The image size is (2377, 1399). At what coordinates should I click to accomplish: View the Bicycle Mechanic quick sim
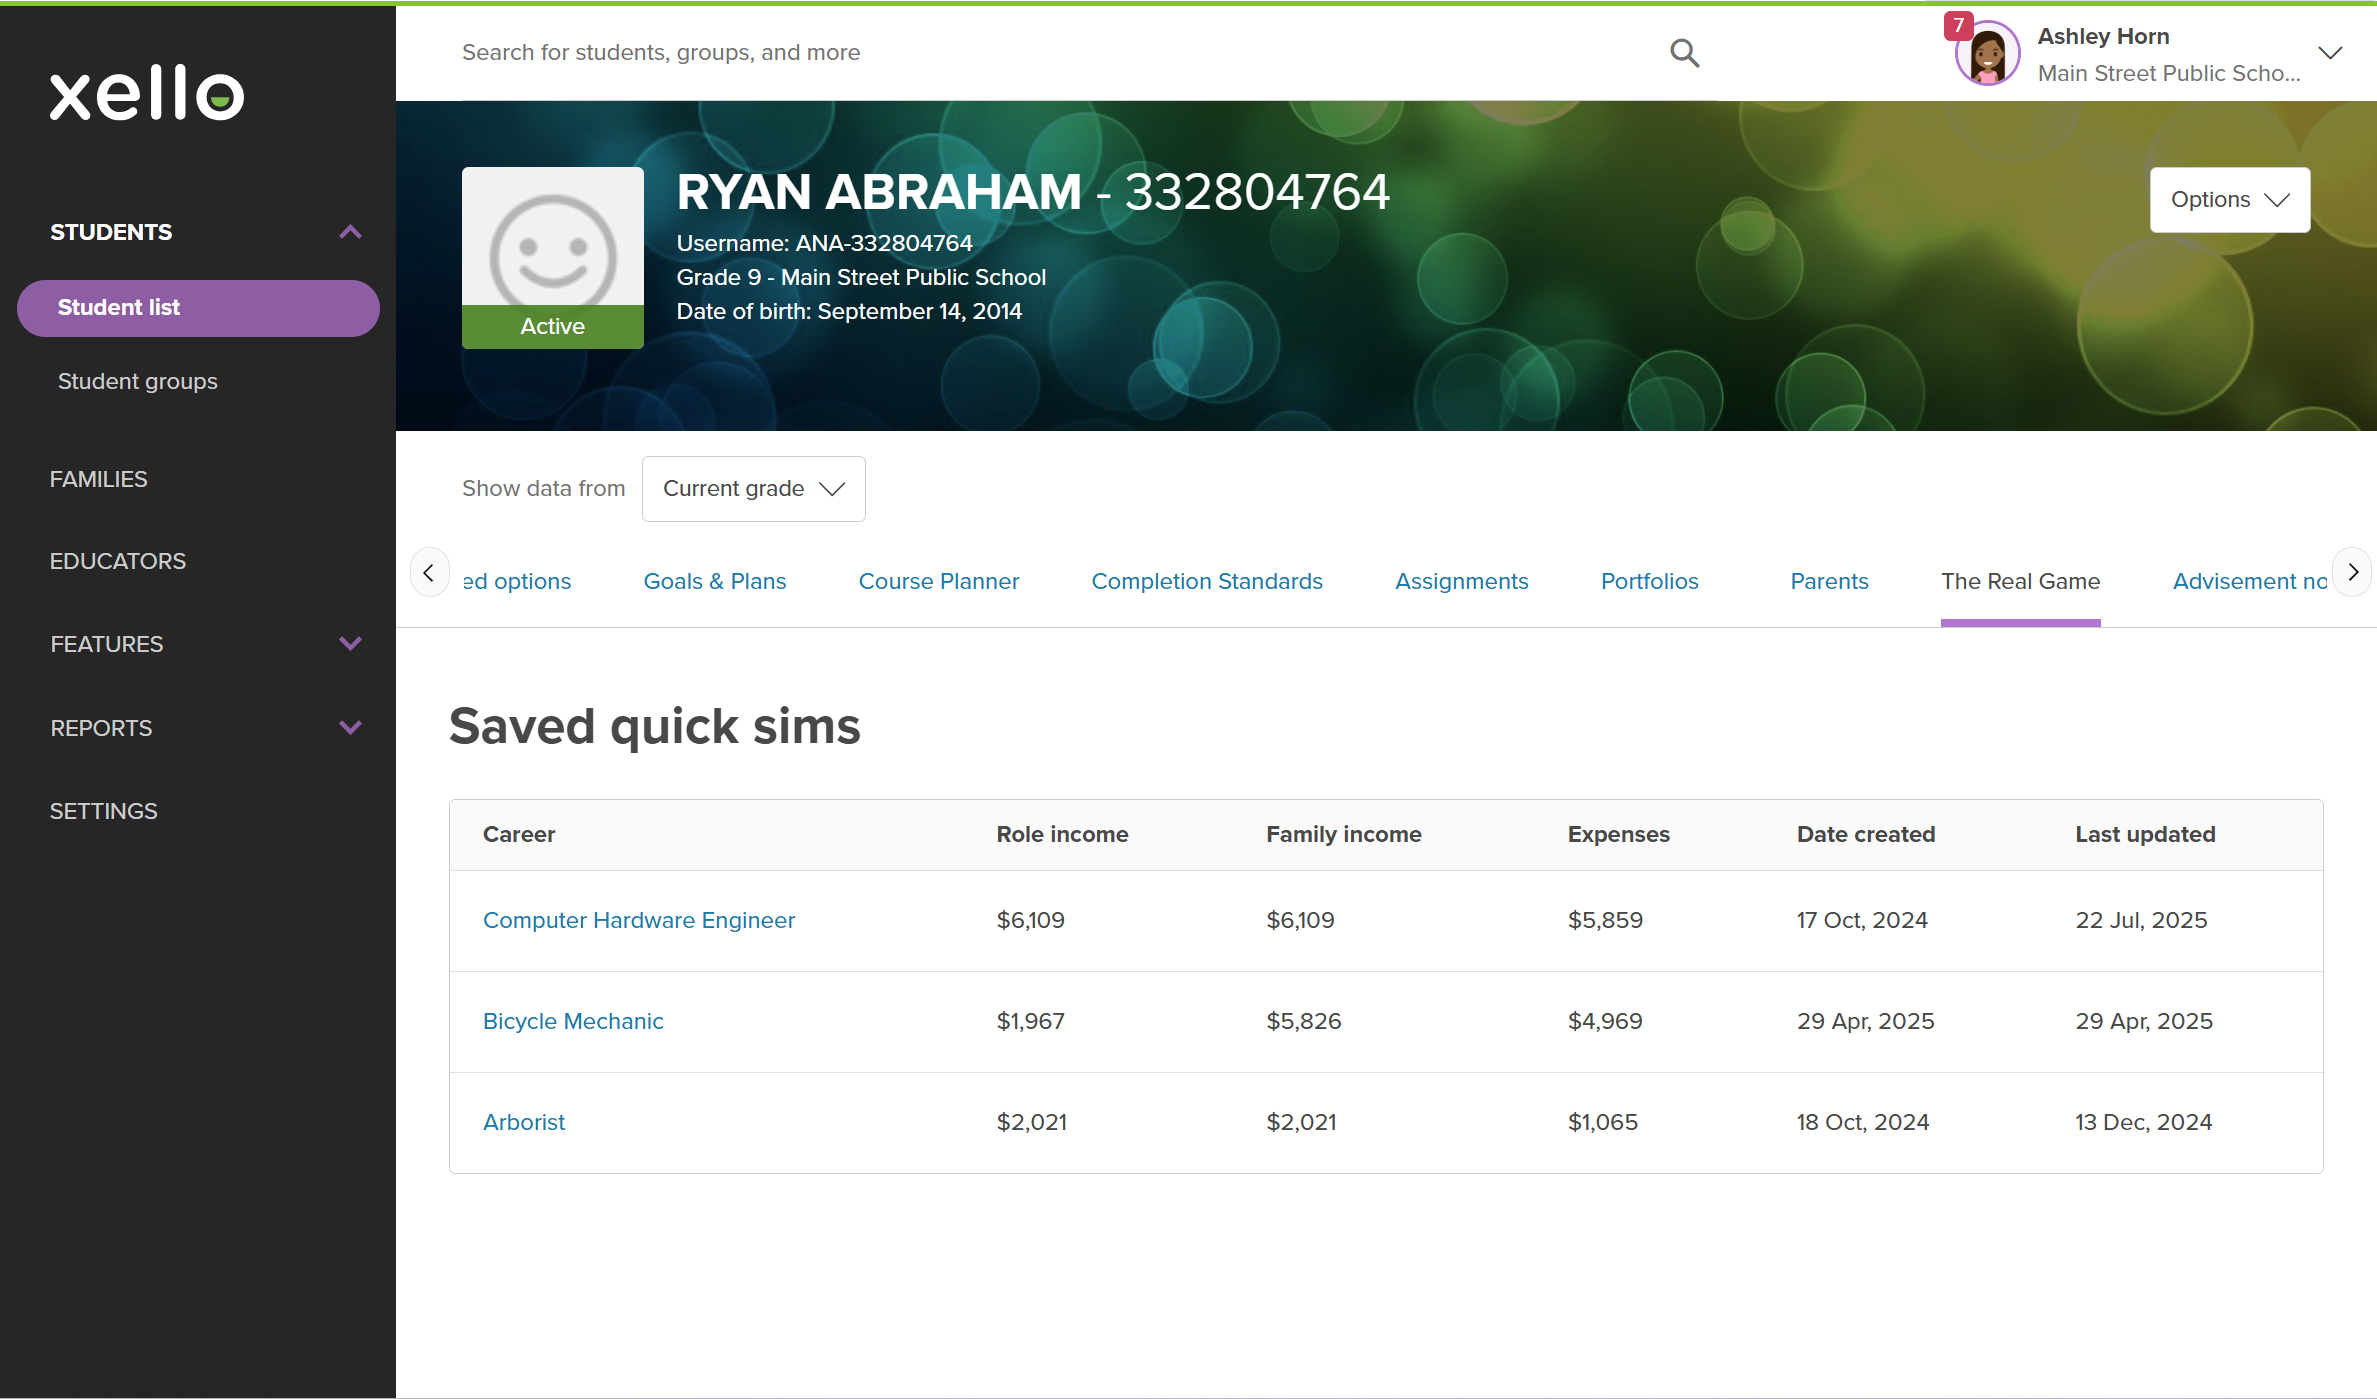click(x=573, y=1021)
